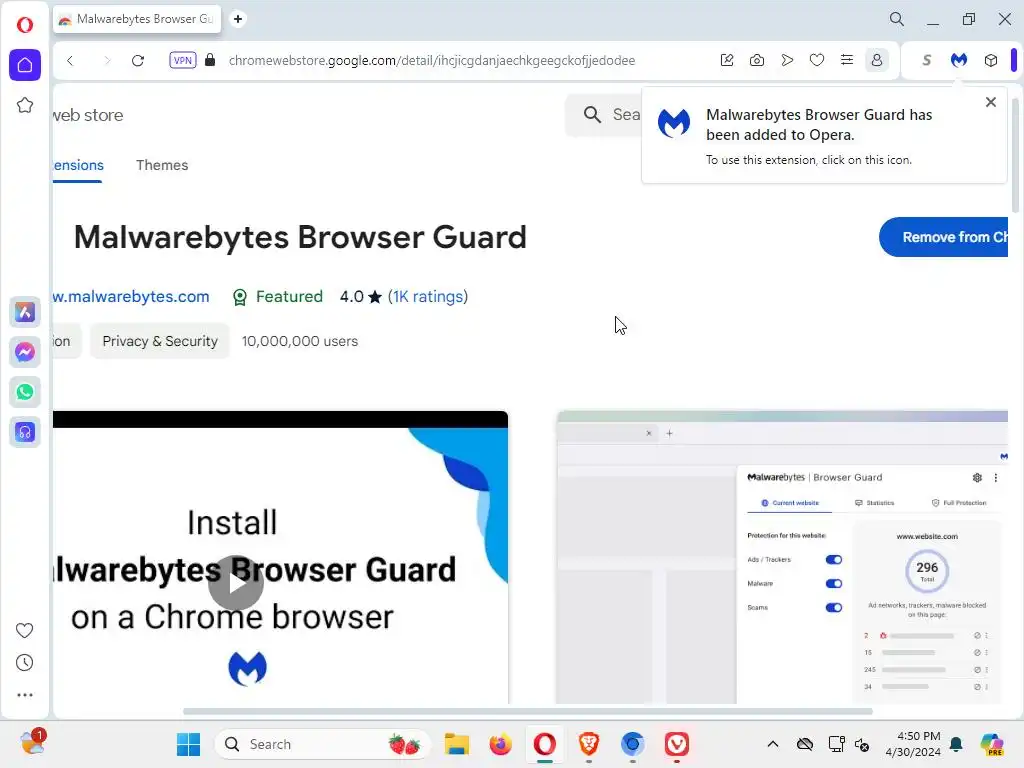
Task: Open the Opera start page home icon
Action: point(25,65)
